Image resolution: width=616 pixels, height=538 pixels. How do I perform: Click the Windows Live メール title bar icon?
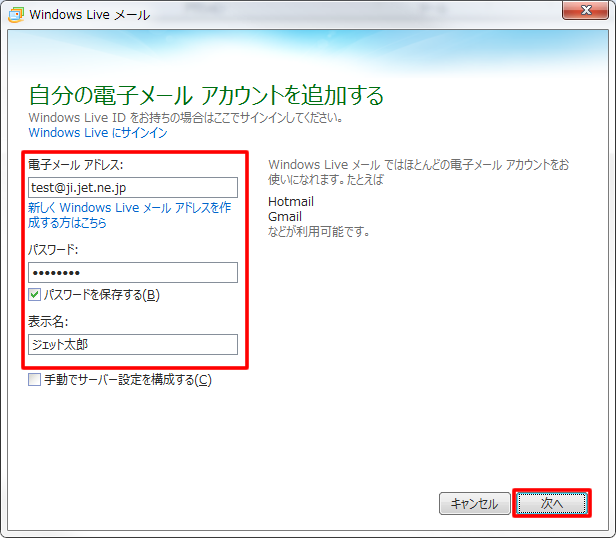pyautogui.click(x=15, y=14)
